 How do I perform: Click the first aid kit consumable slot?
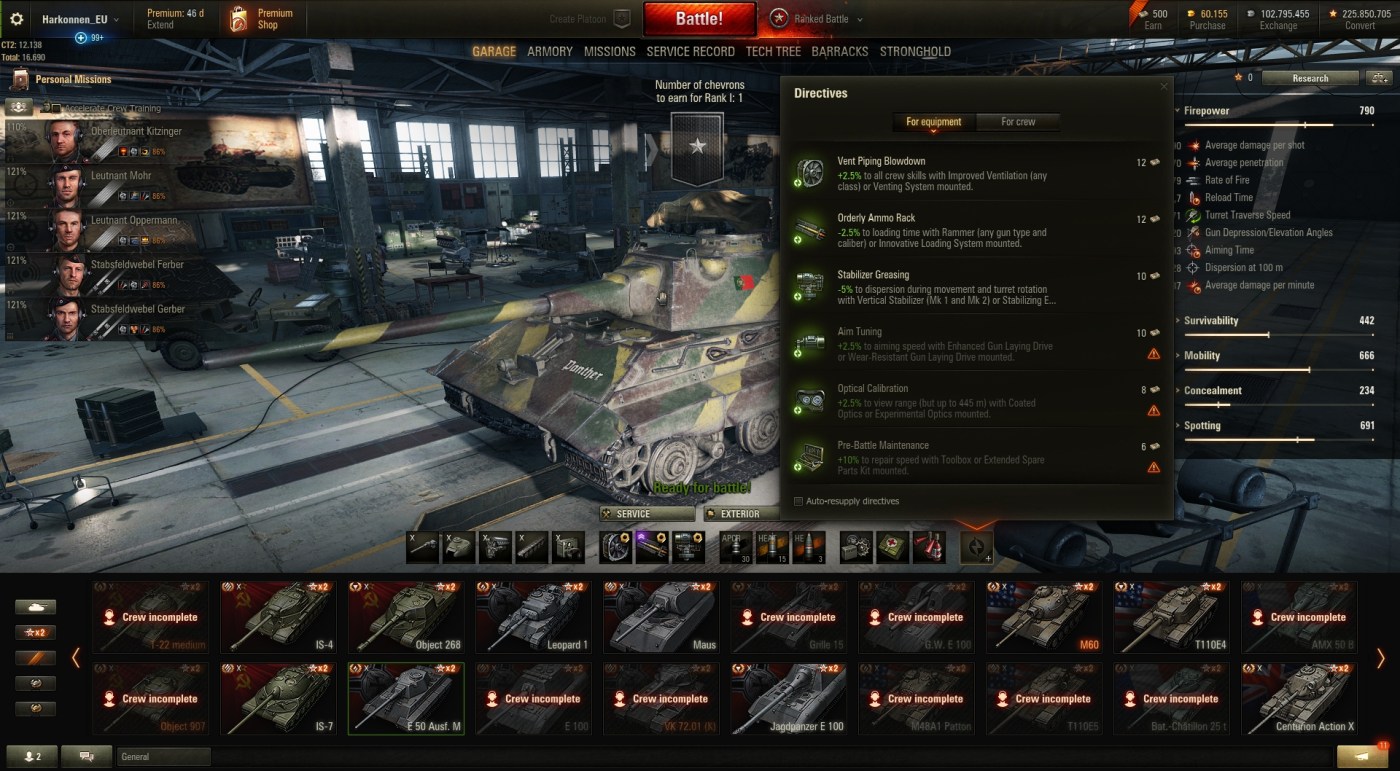(x=892, y=547)
